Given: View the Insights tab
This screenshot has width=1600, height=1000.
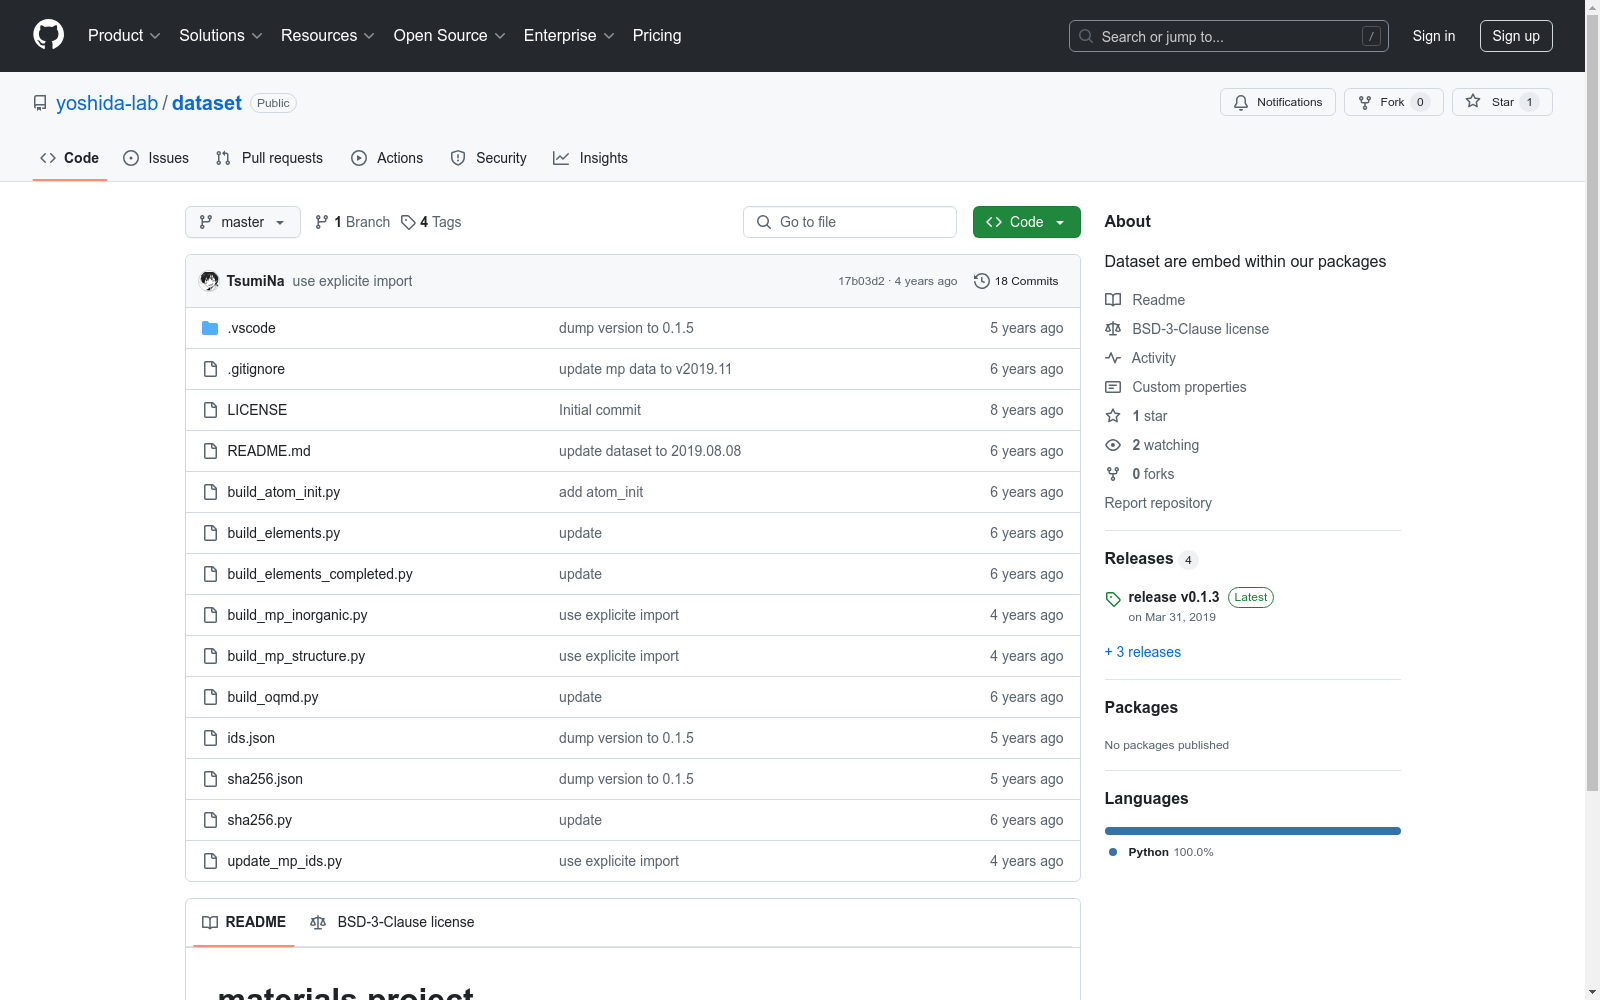Looking at the screenshot, I should (590, 158).
